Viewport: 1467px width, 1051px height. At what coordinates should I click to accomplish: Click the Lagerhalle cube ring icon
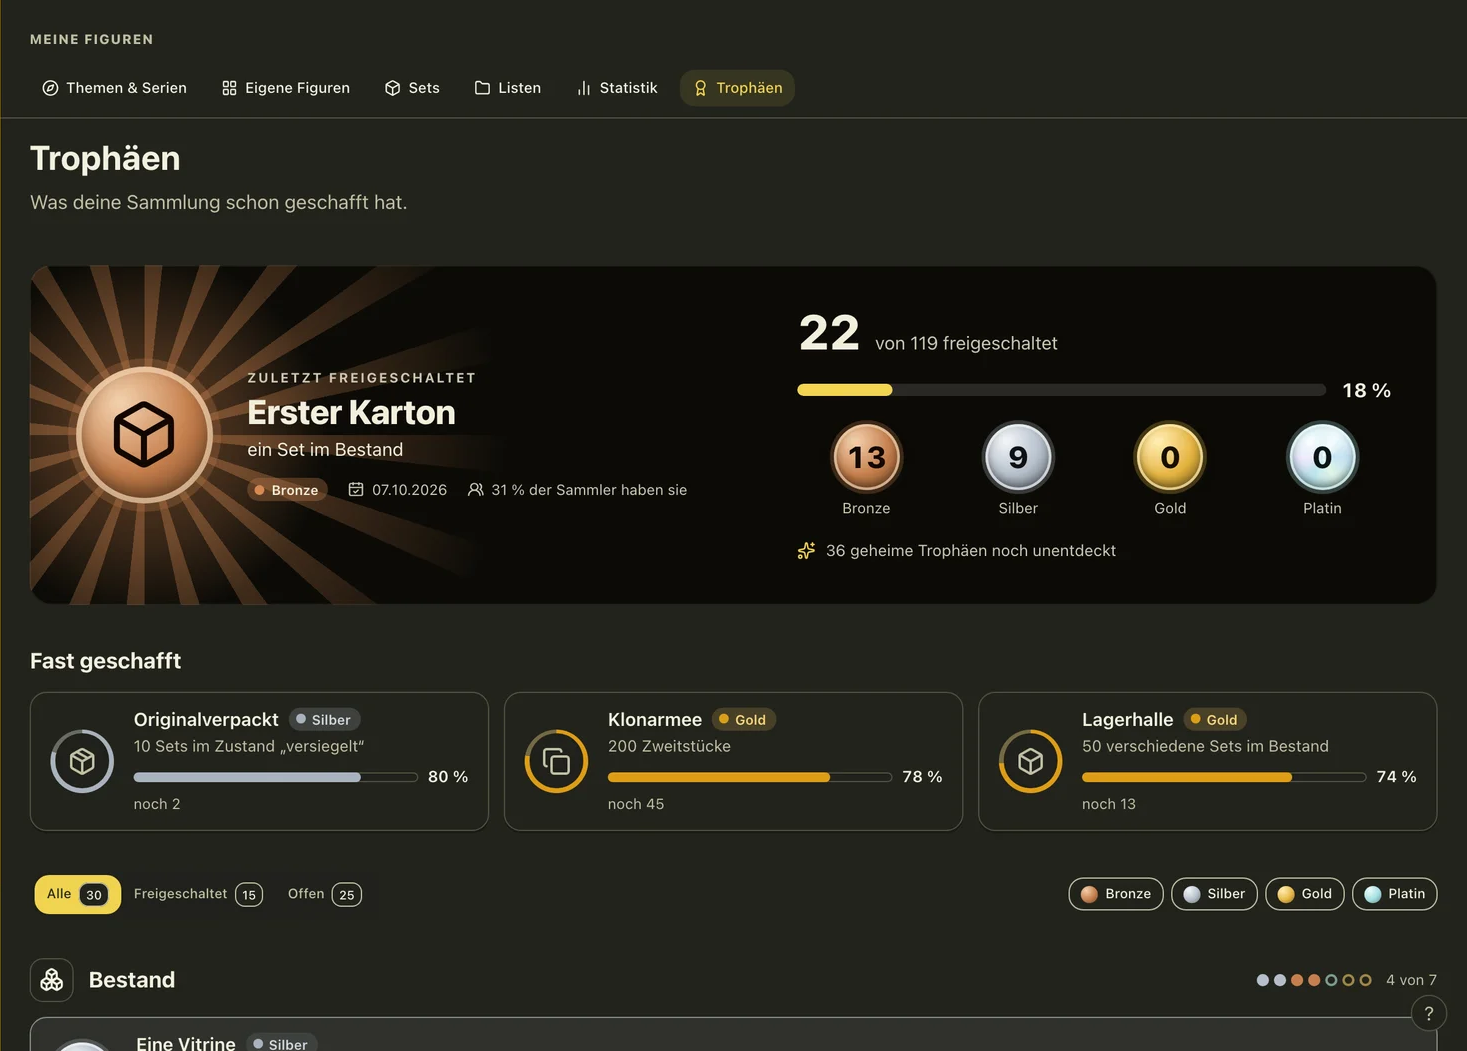(x=1030, y=761)
